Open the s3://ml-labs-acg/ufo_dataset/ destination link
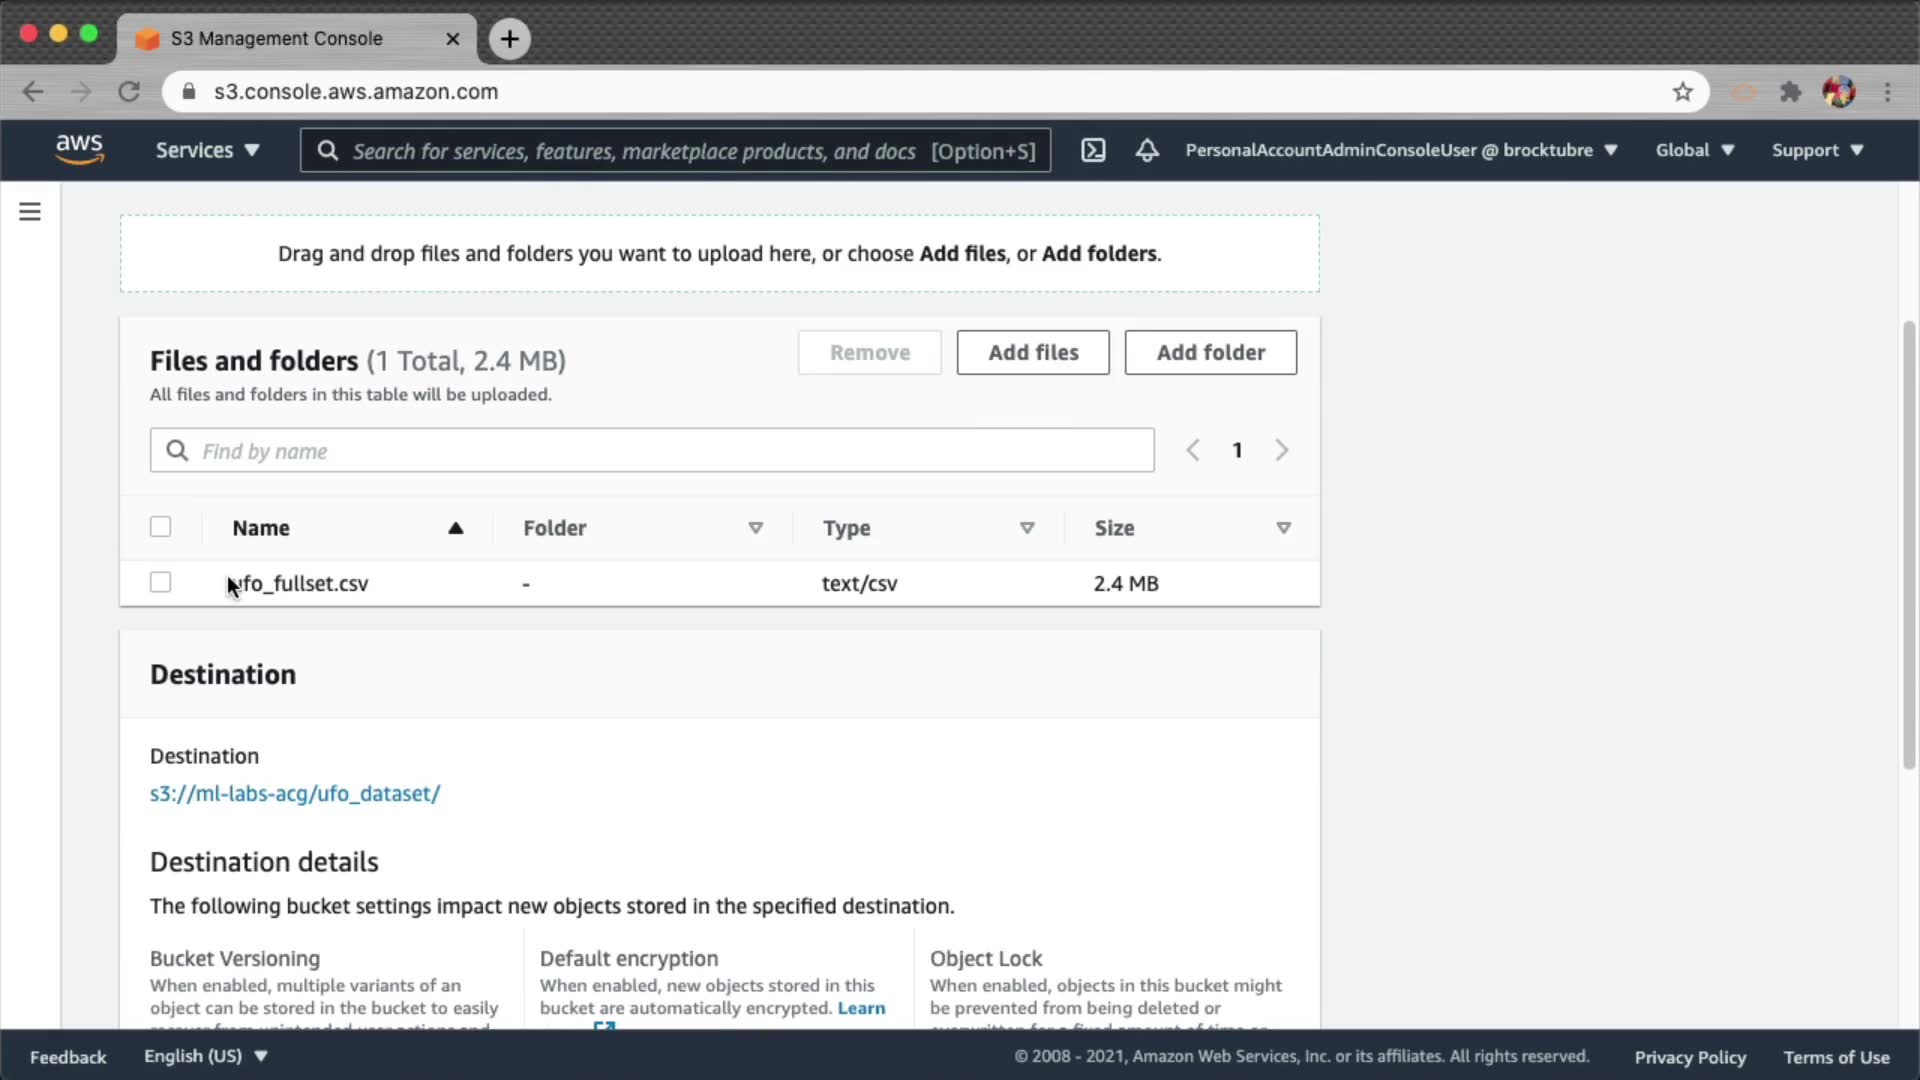 [x=295, y=794]
